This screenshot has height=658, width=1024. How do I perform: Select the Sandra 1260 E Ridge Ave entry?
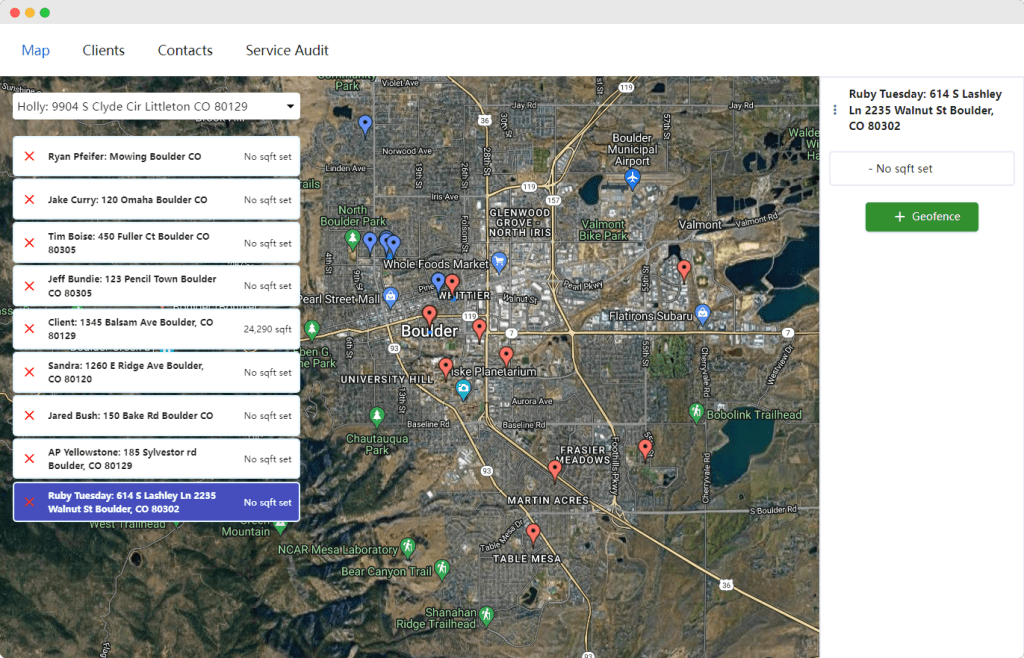140,372
